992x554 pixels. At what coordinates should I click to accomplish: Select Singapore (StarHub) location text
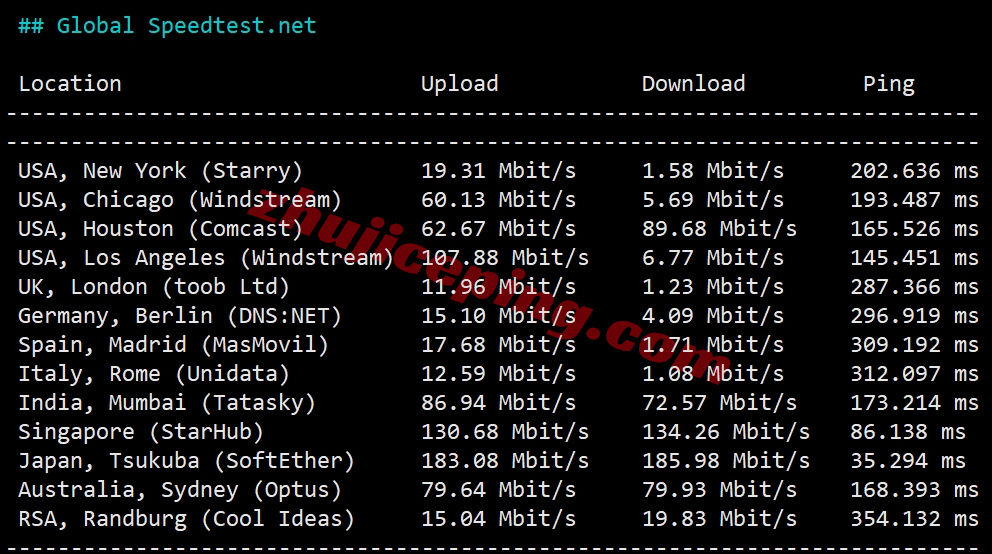pyautogui.click(x=140, y=432)
